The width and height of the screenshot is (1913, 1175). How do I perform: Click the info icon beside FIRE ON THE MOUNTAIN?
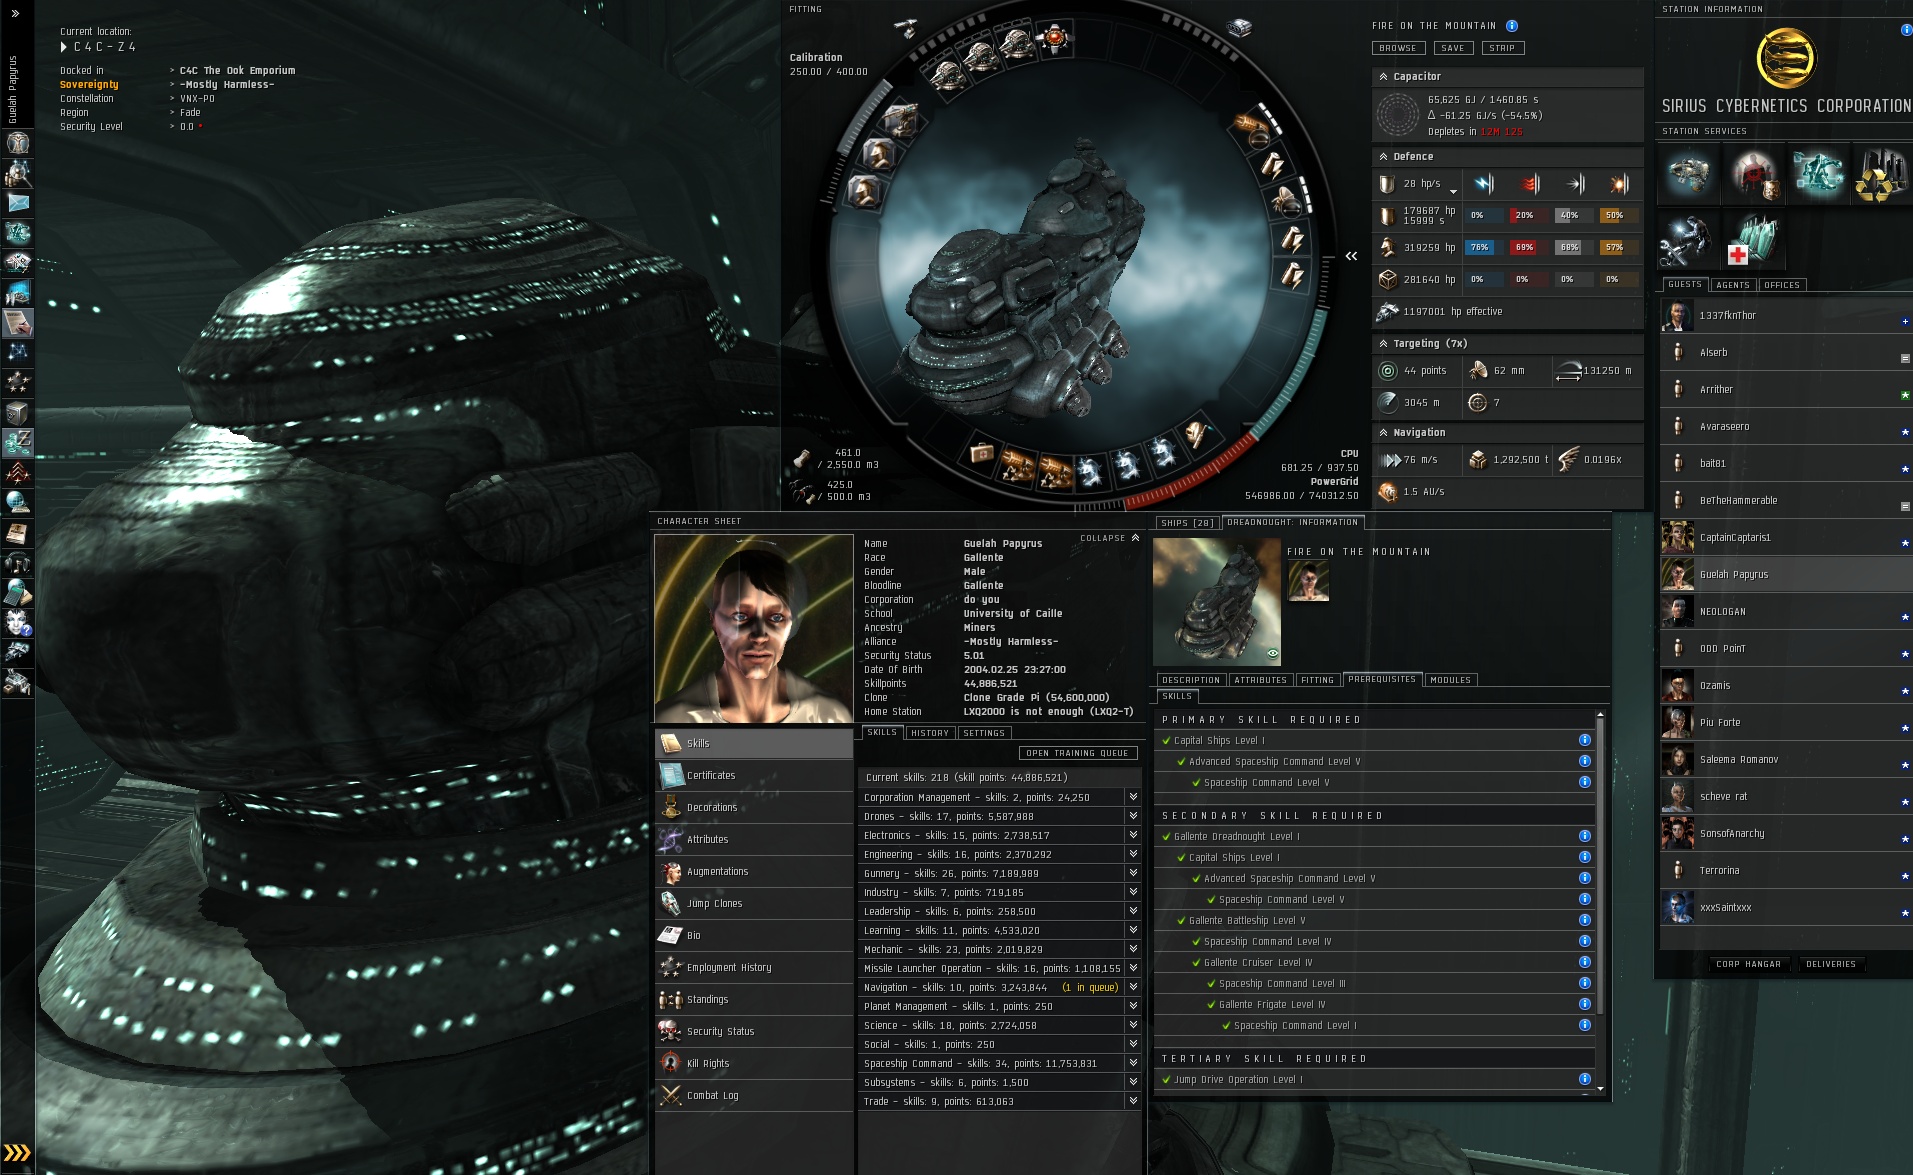coord(1512,26)
